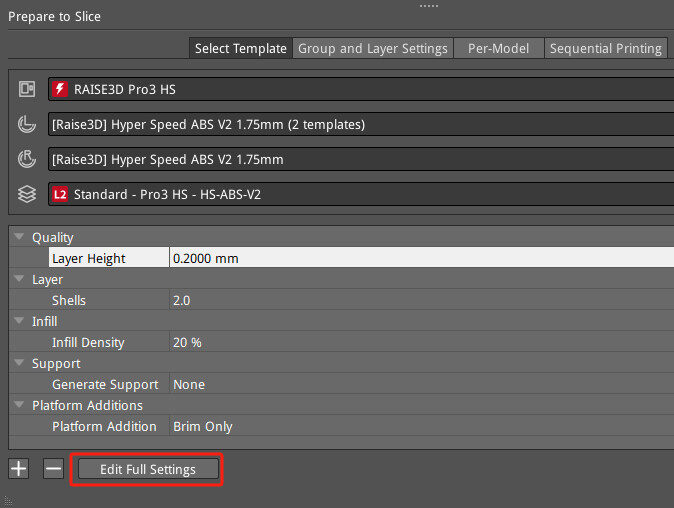Switch to Group and Layer Settings tab

[x=373, y=48]
